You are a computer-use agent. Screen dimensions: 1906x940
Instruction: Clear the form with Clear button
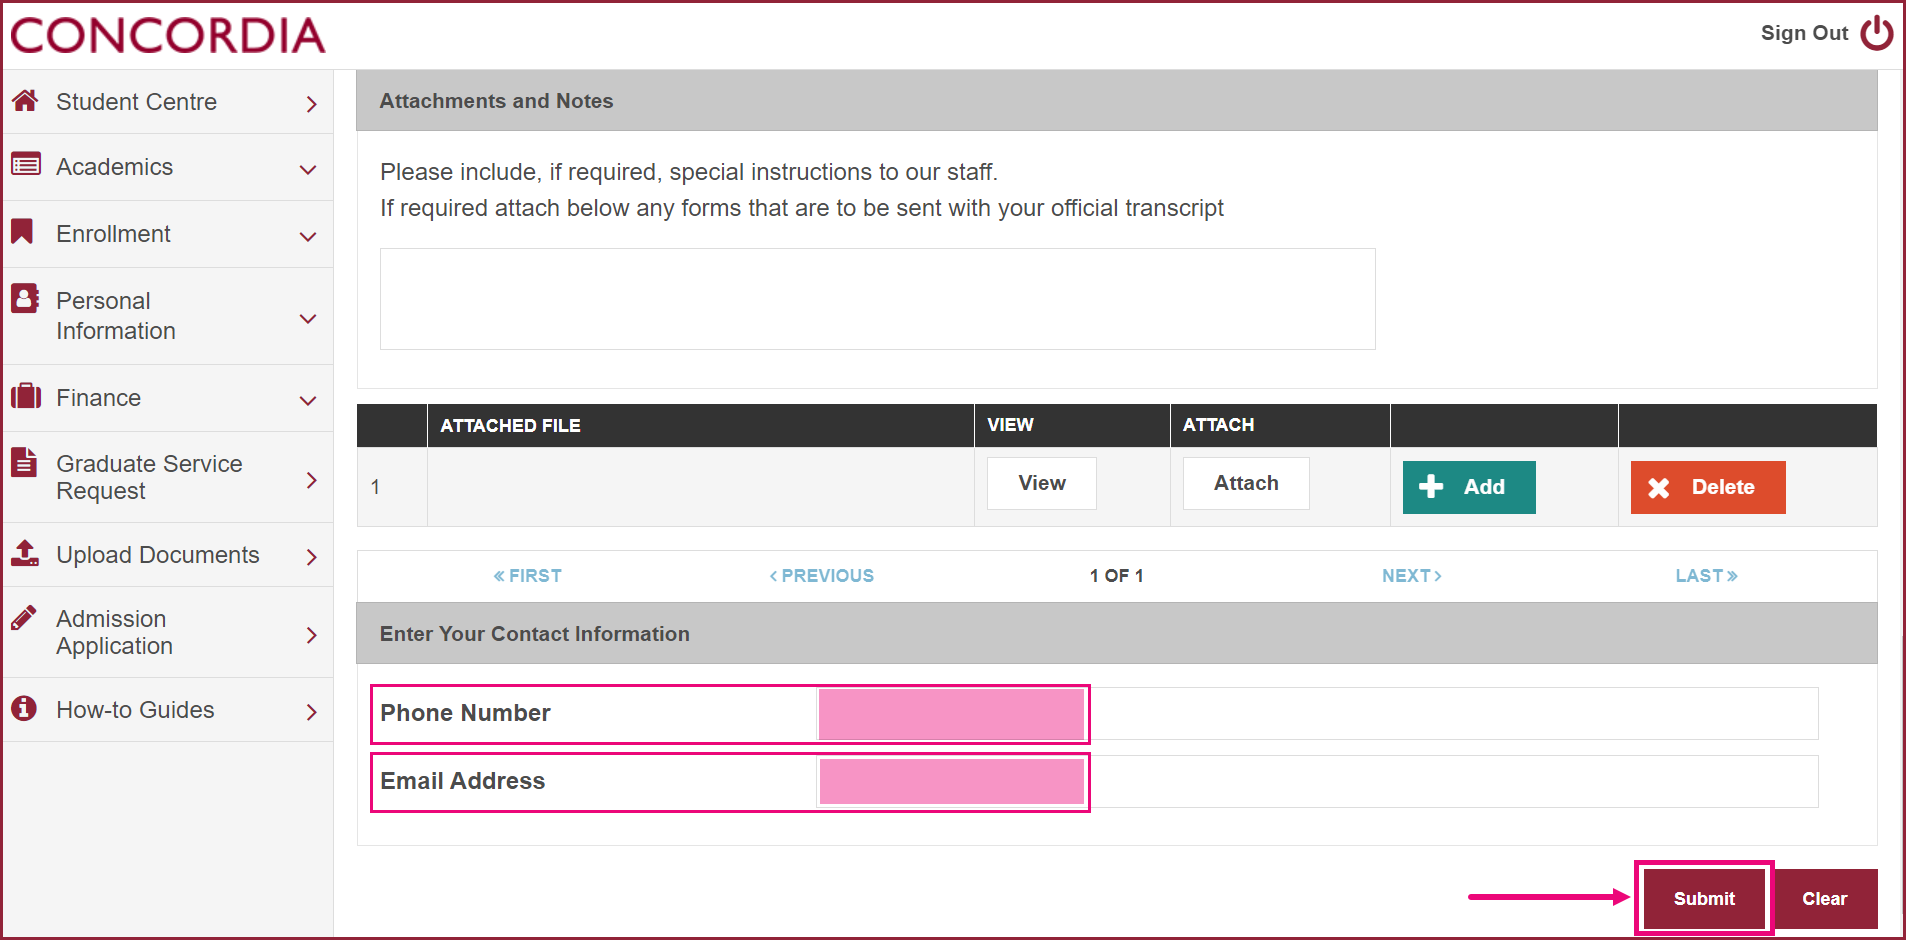coord(1824,899)
